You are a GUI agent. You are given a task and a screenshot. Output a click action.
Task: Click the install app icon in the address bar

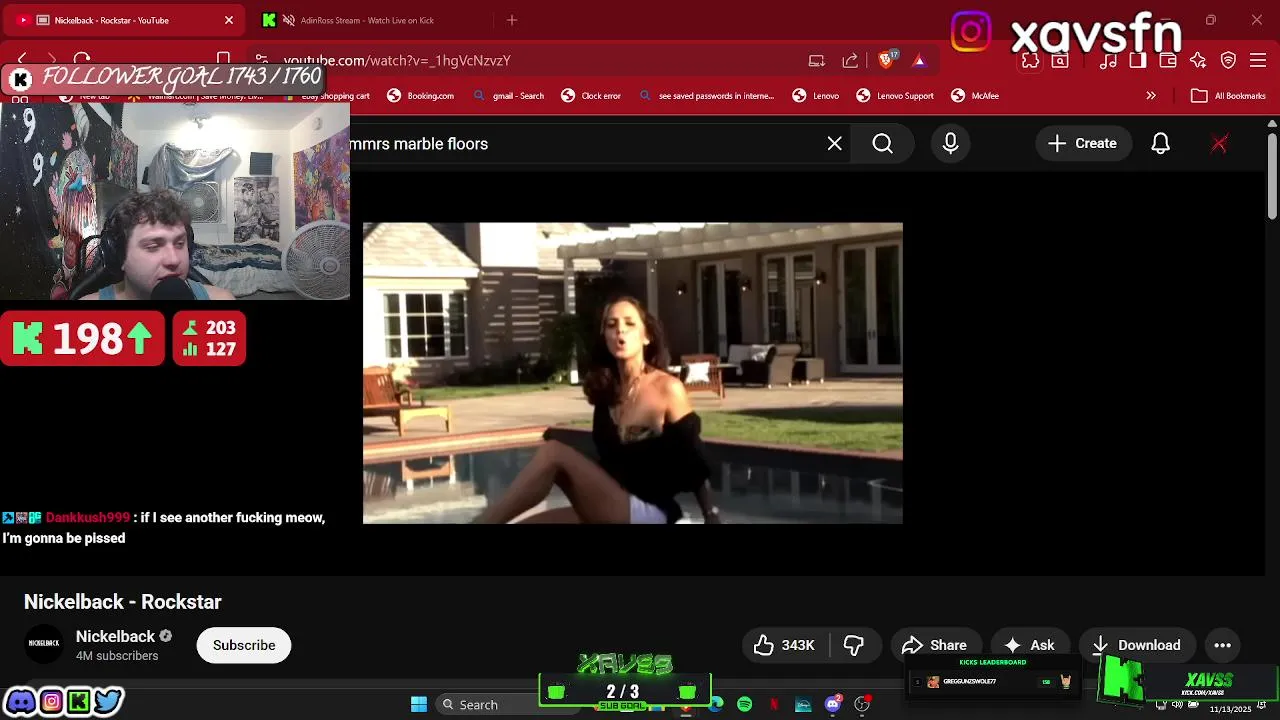pos(817,61)
